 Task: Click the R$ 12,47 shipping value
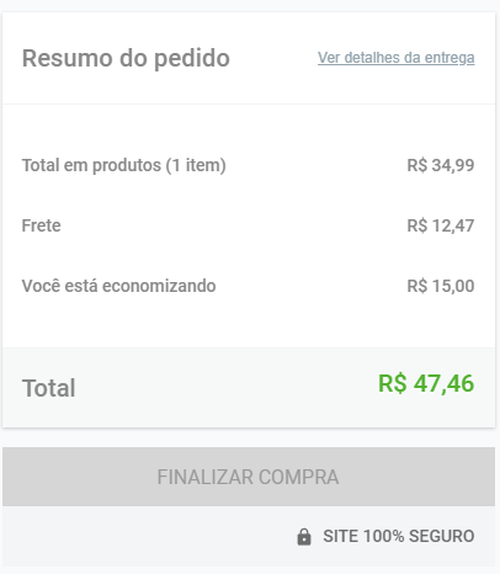click(x=441, y=226)
